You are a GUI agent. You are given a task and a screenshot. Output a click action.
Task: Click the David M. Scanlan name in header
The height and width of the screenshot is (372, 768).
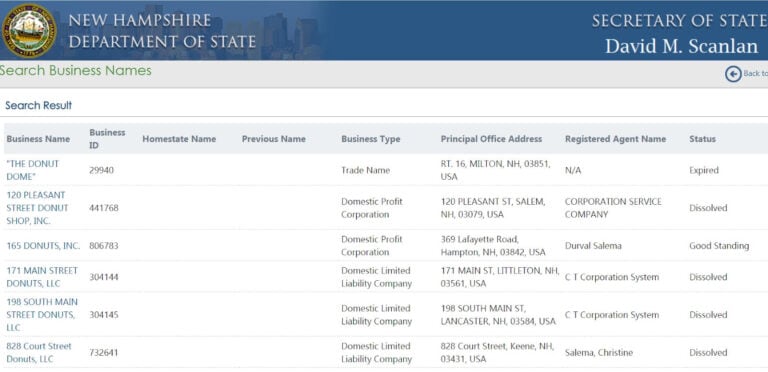pos(682,46)
